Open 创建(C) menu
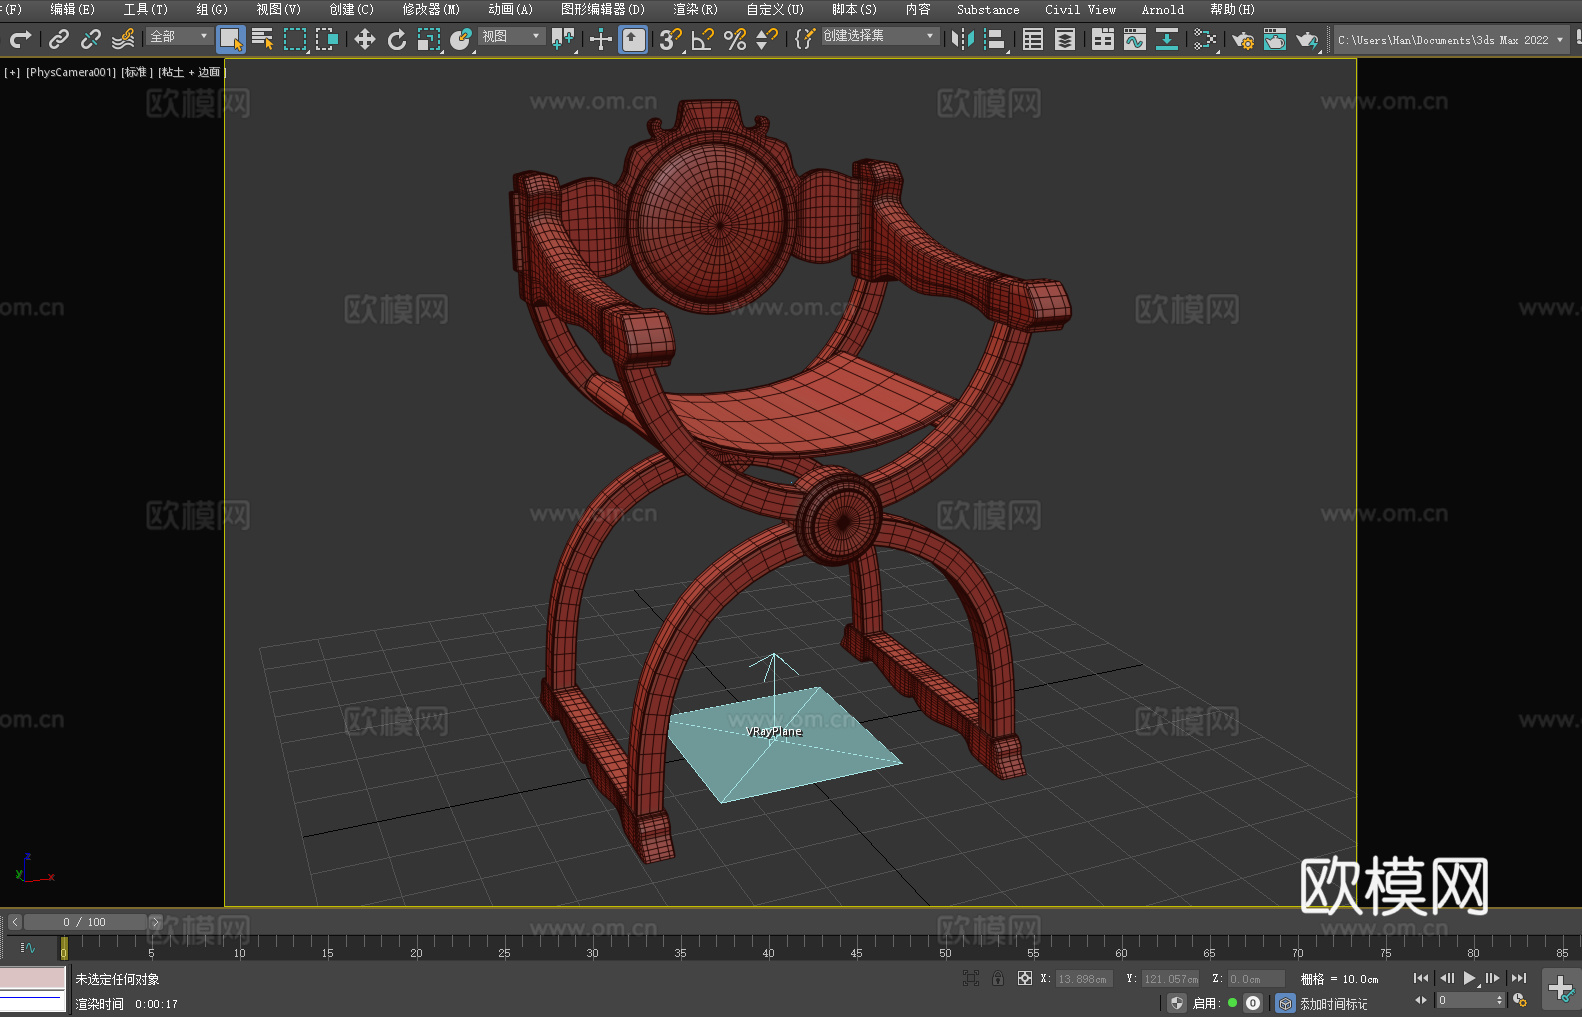This screenshot has width=1582, height=1017. coord(352,9)
